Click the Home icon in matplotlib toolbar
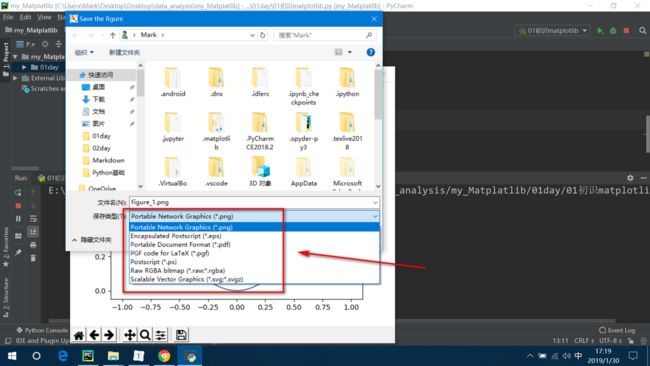This screenshot has width=650, height=366. pyautogui.click(x=79, y=335)
